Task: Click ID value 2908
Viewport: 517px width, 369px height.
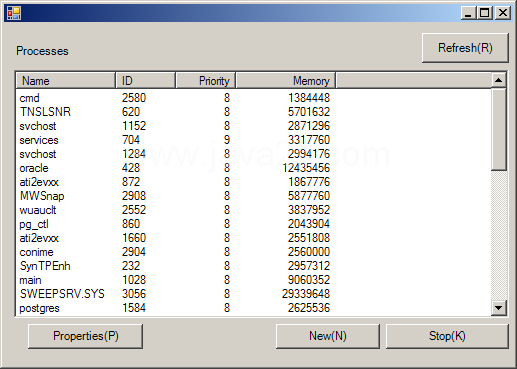Action: [x=134, y=196]
